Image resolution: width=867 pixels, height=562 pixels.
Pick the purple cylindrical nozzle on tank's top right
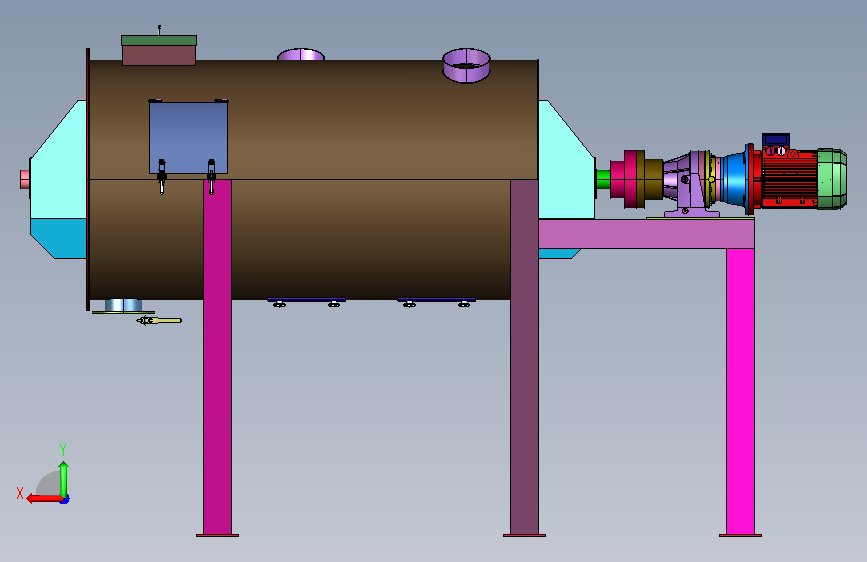point(466,65)
